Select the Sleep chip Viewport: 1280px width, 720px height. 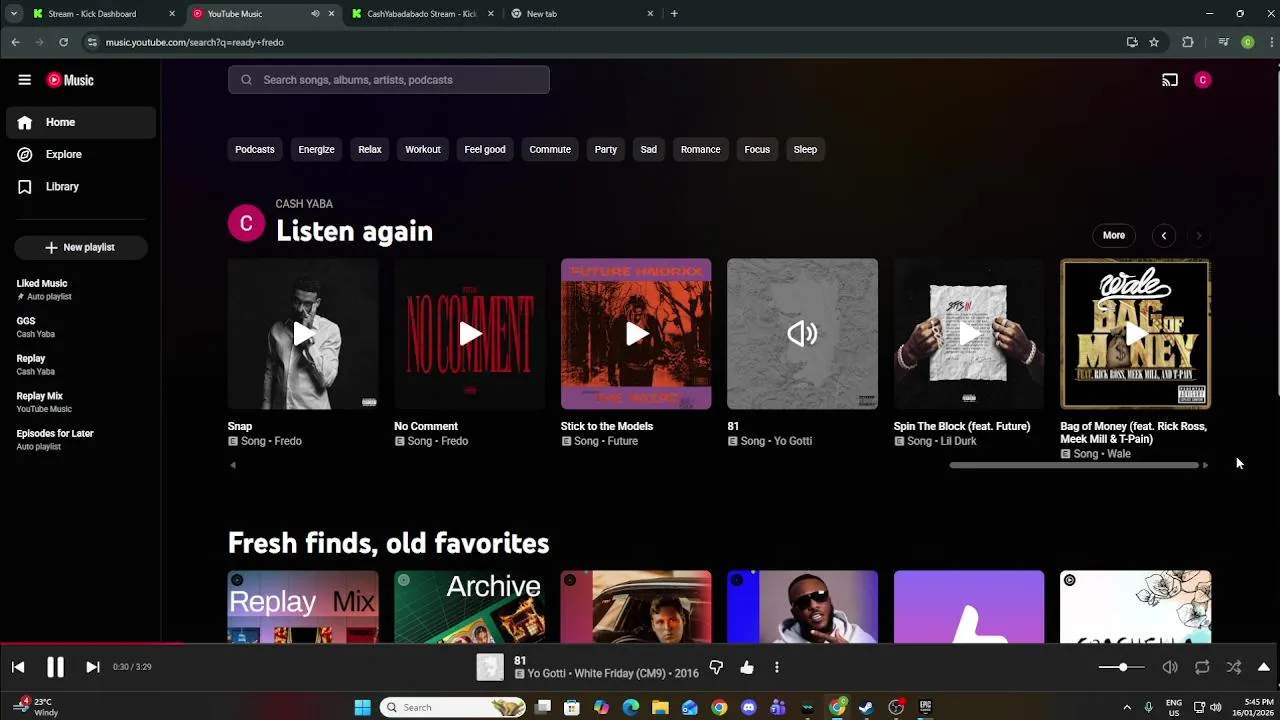[805, 149]
